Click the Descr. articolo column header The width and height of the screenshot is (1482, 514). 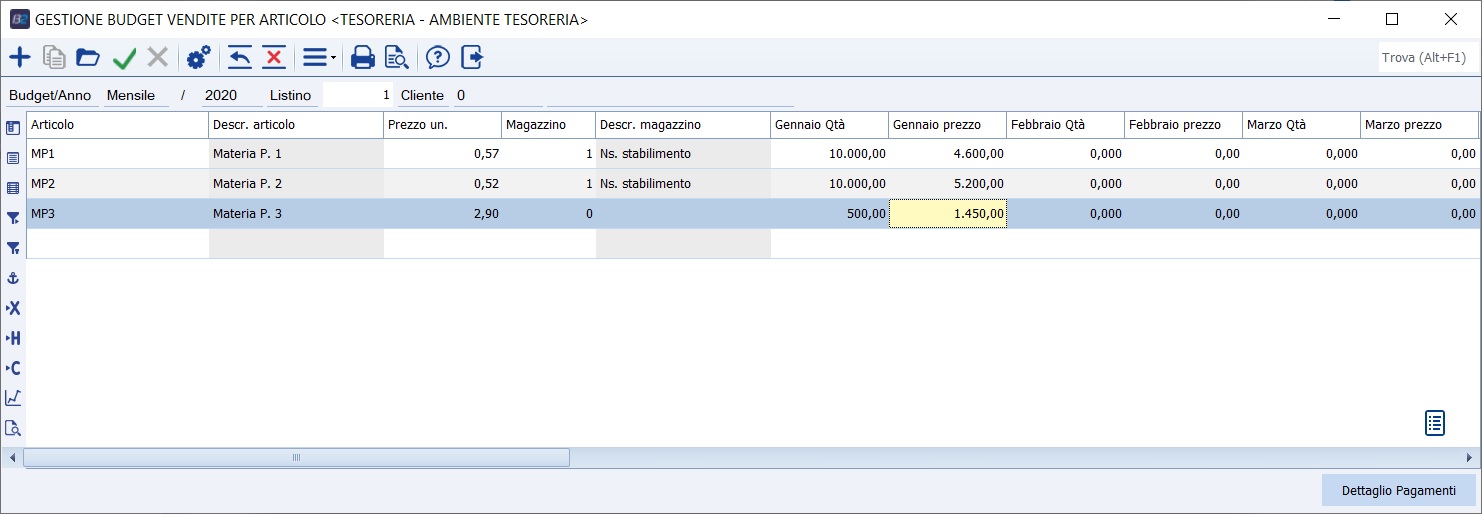pos(296,125)
